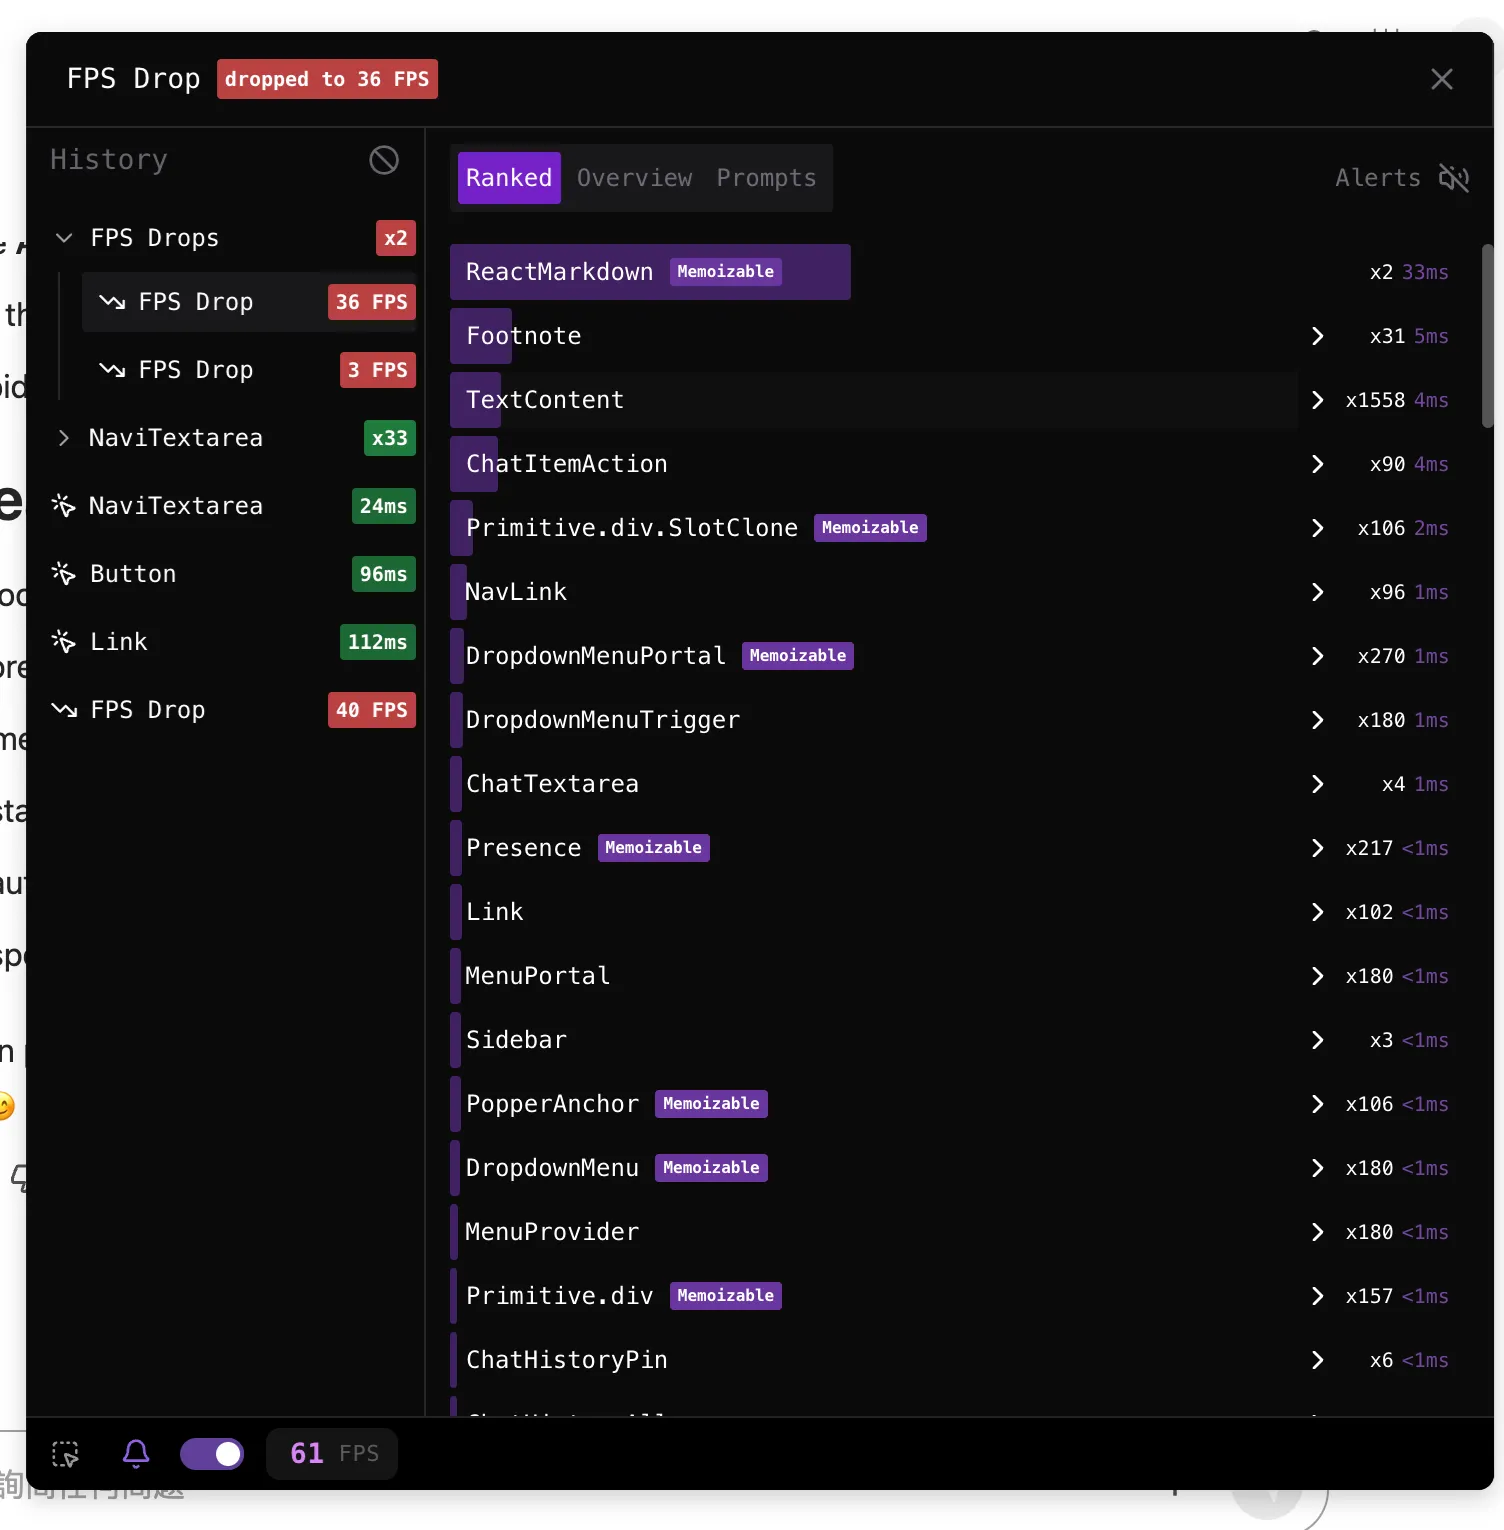Open the Prompts tab
The width and height of the screenshot is (1504, 1530).
(x=766, y=178)
